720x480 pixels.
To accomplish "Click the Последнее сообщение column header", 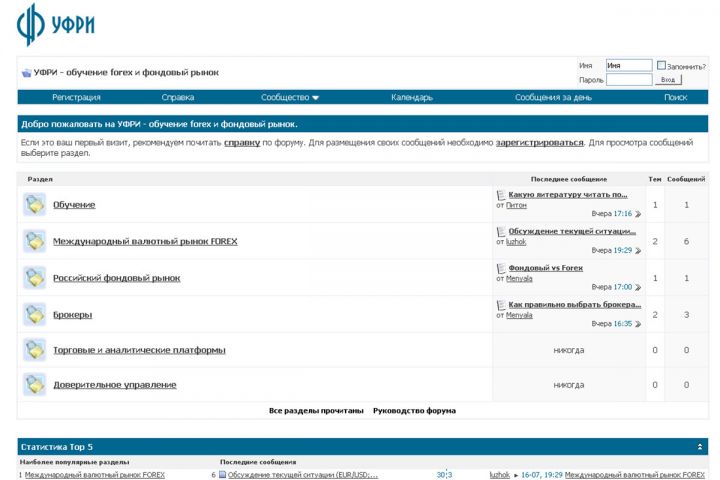I will [x=569, y=179].
